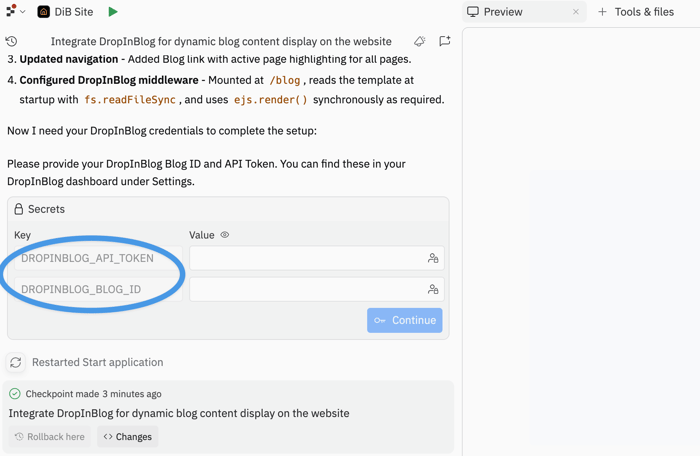Image resolution: width=700 pixels, height=456 pixels.
Task: Click the Secrets lock icon
Action: [18, 209]
